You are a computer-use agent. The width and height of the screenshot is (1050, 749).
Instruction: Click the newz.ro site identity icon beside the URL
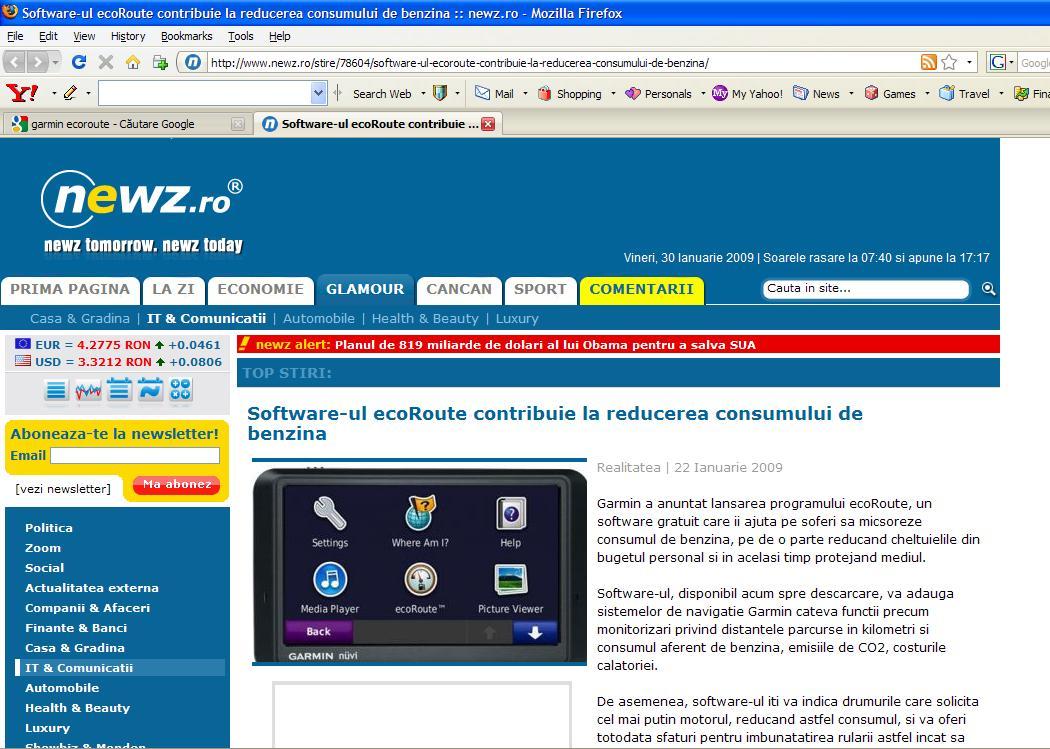click(x=193, y=62)
